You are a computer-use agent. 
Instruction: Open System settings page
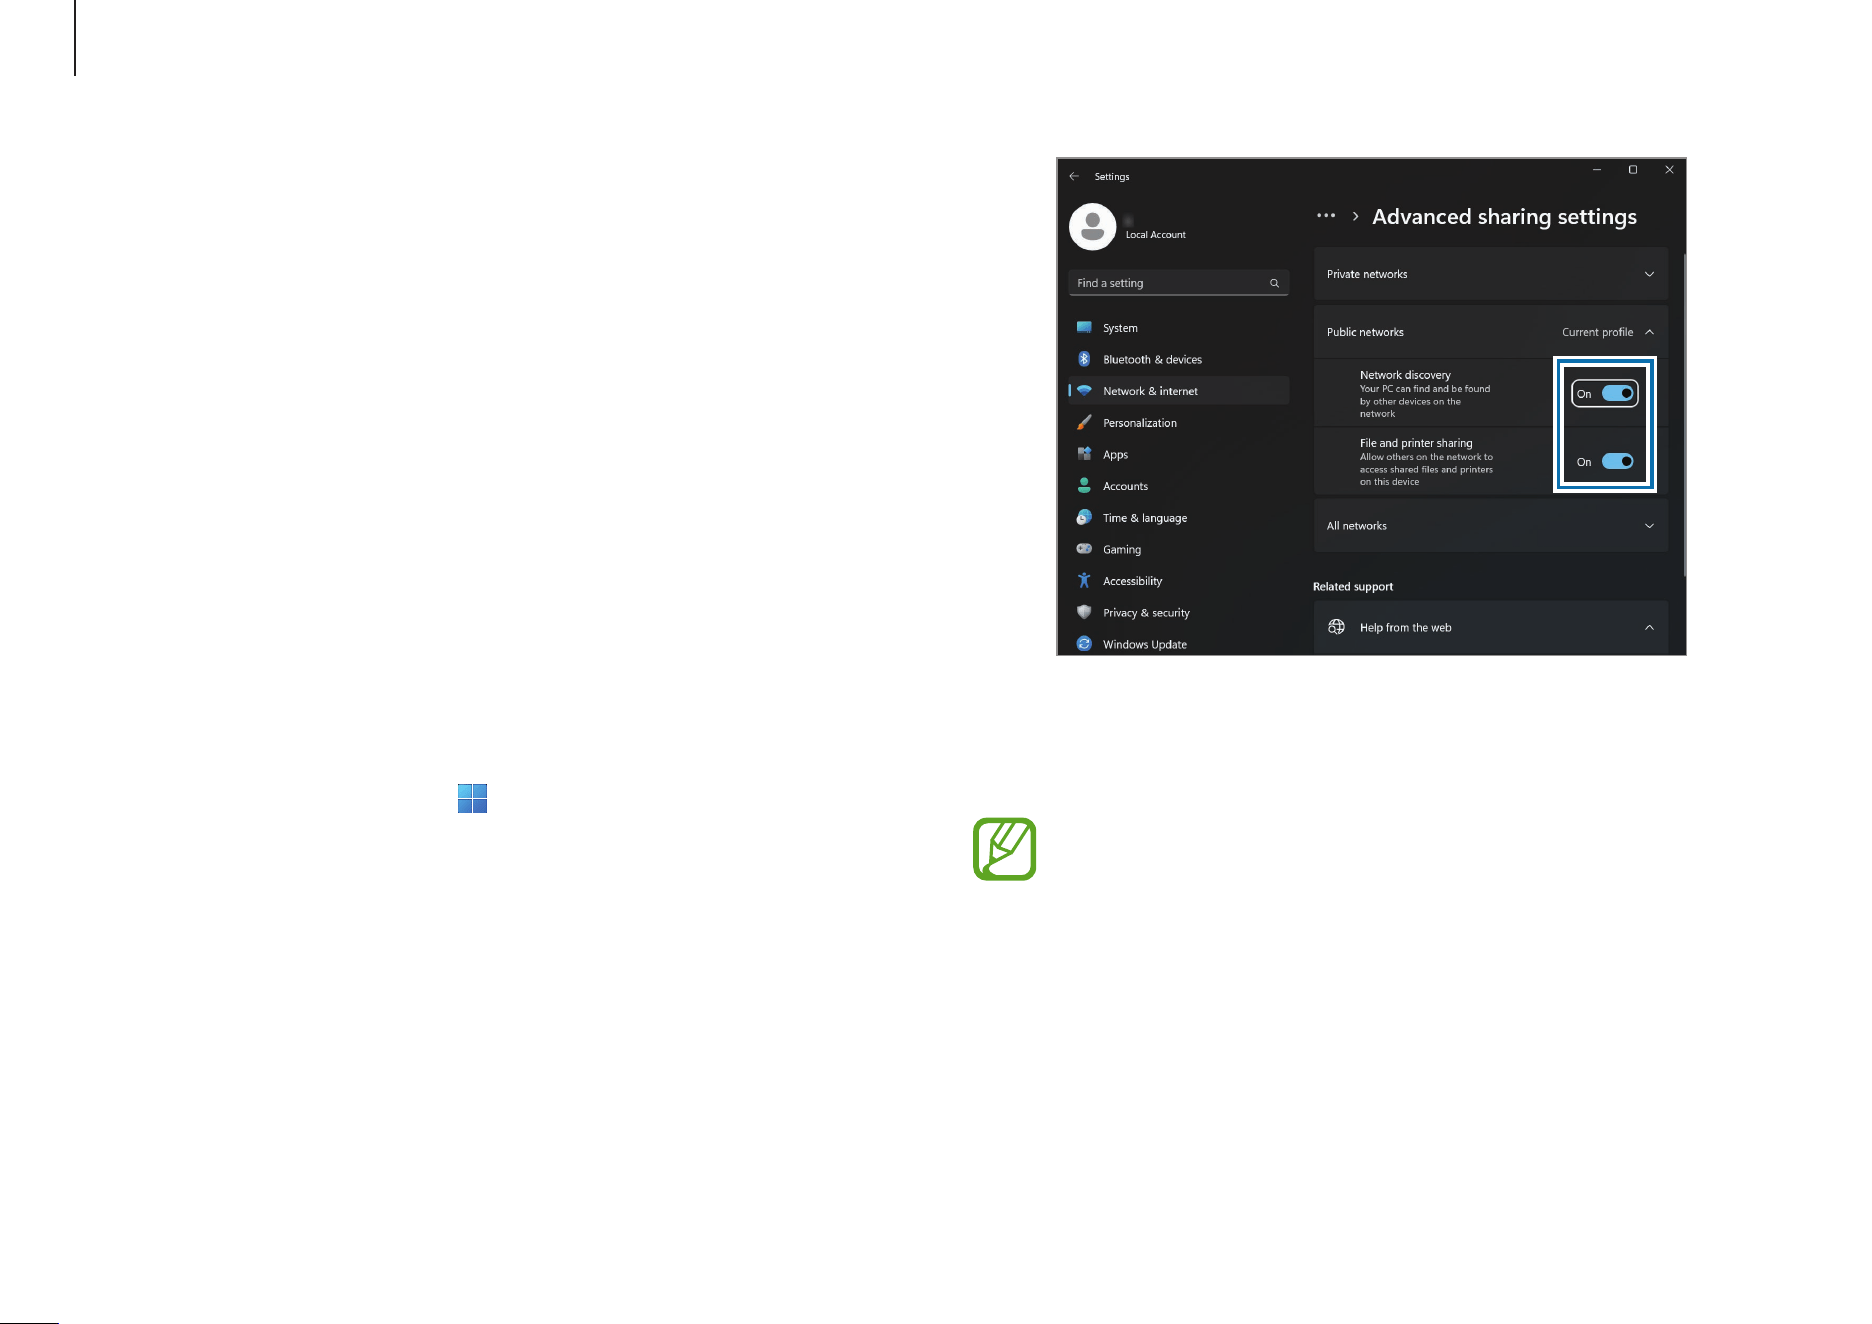click(x=1179, y=328)
